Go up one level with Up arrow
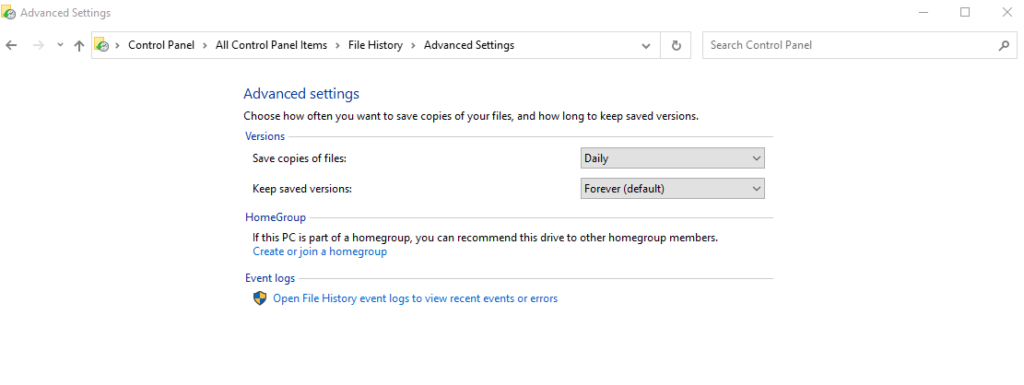1024x385 pixels. pos(79,45)
